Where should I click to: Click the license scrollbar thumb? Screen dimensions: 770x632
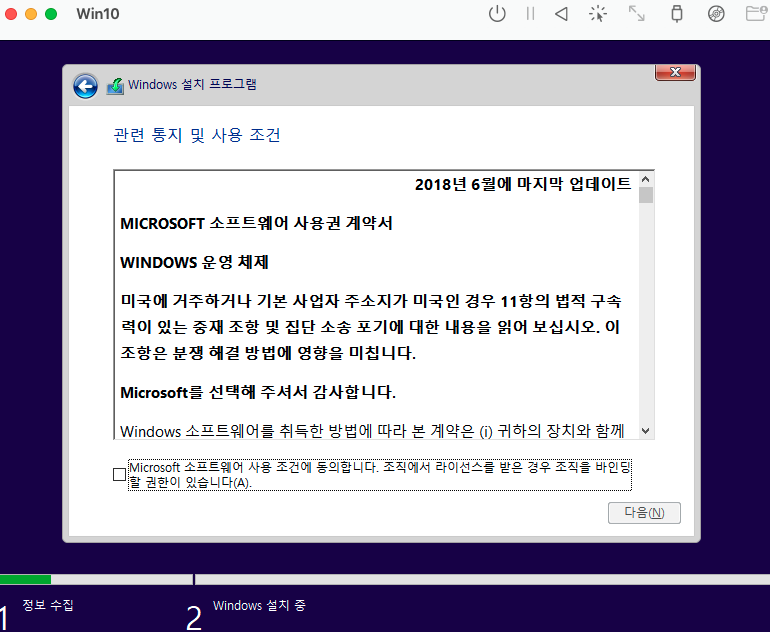point(646,195)
